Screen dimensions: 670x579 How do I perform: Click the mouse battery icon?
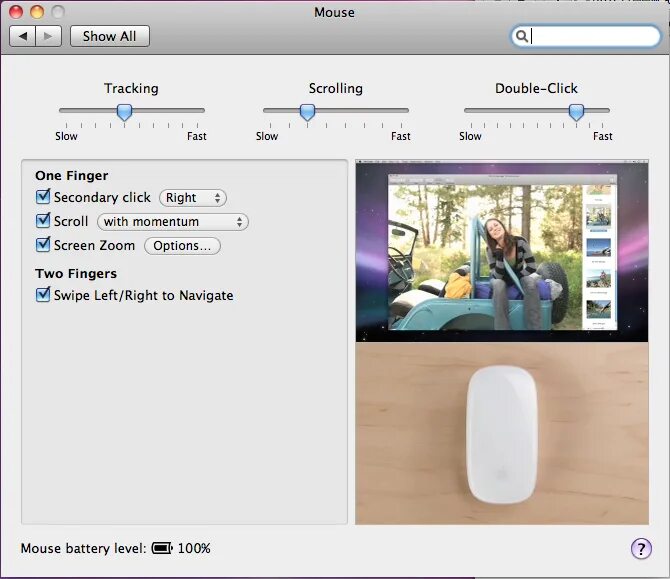(162, 548)
